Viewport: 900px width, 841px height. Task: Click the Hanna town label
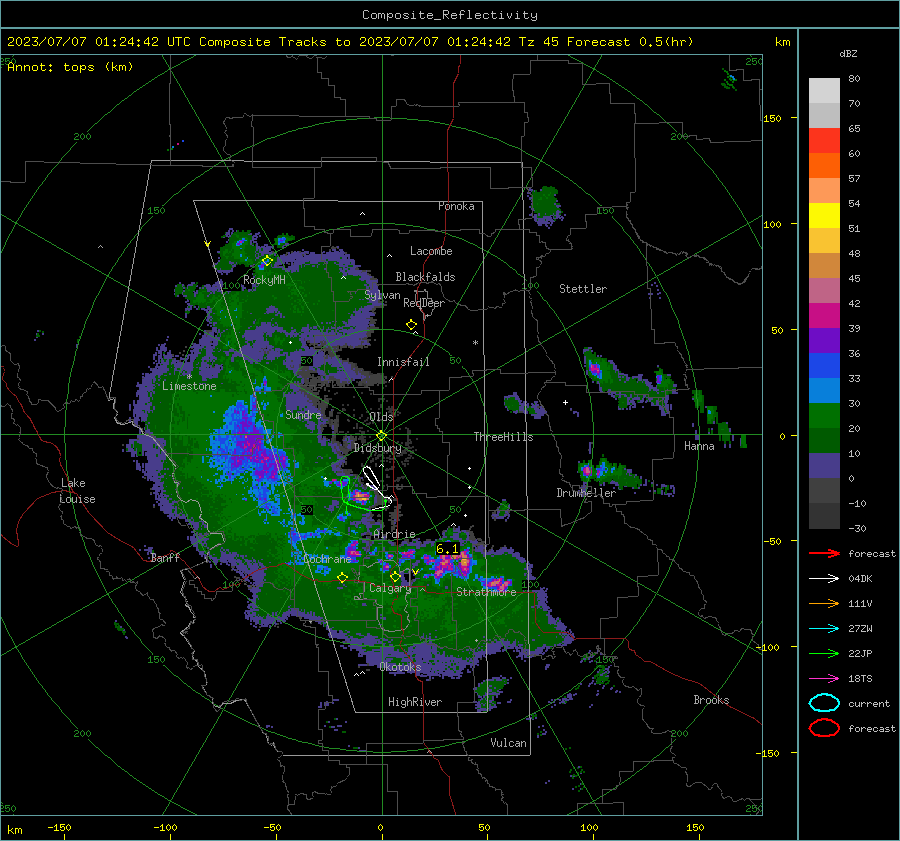click(699, 446)
